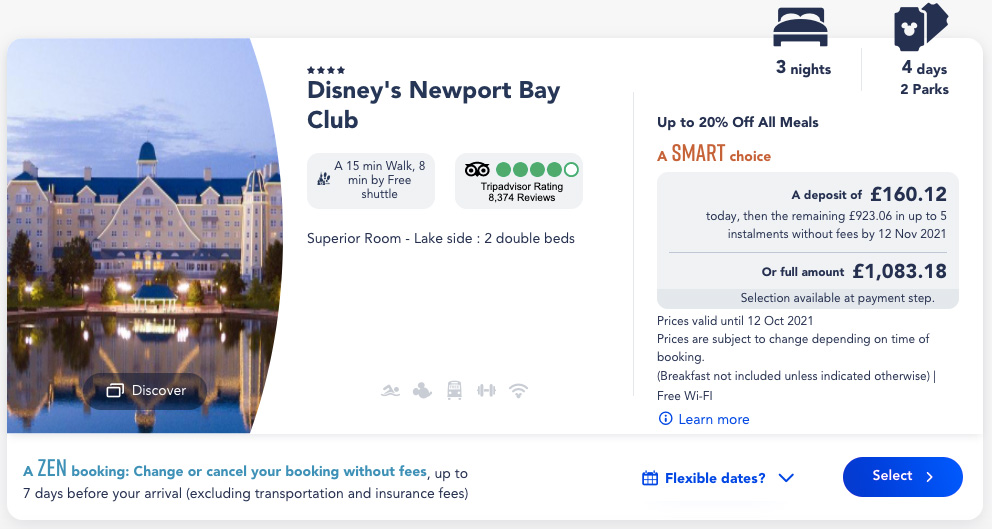Click the bed icon above 3 nights
Image resolution: width=992 pixels, height=529 pixels.
(x=800, y=27)
